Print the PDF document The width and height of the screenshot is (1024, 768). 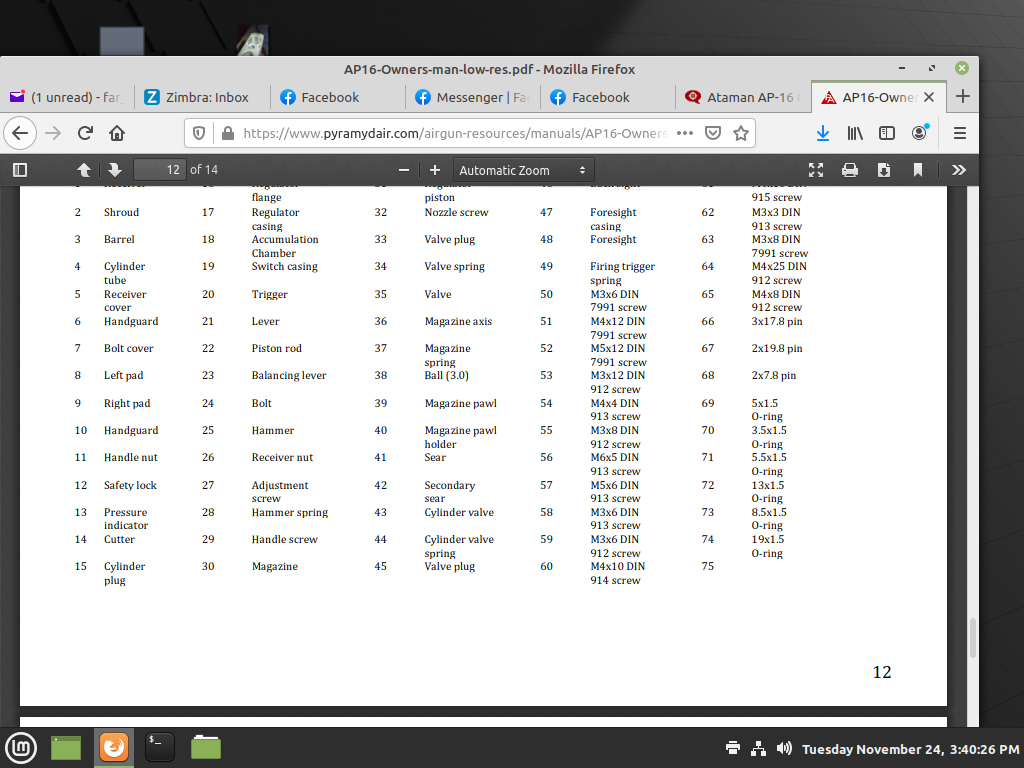coord(850,170)
